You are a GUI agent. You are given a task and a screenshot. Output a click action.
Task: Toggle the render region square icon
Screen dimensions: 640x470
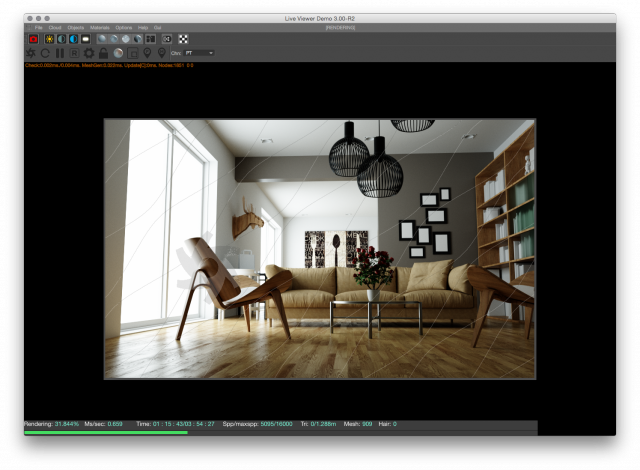pyautogui.click(x=133, y=53)
